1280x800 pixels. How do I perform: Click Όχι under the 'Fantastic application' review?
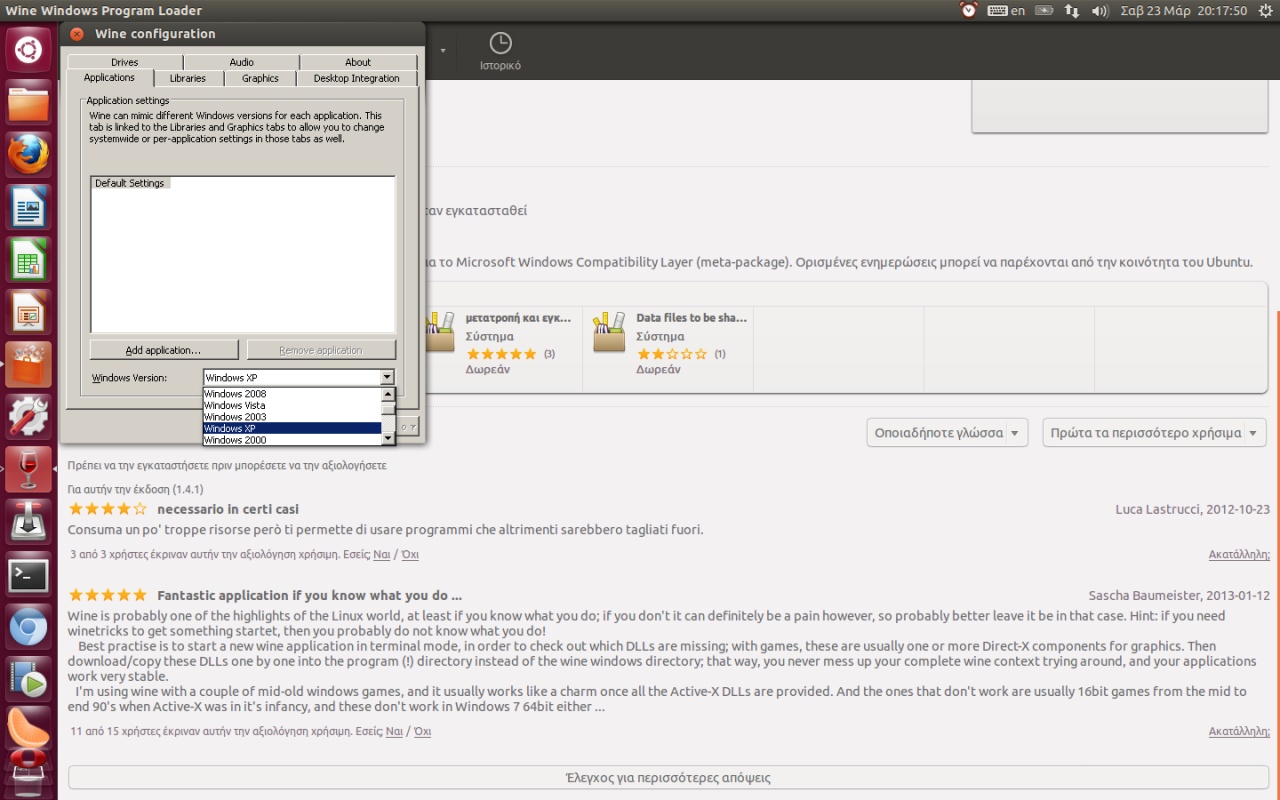[x=422, y=731]
